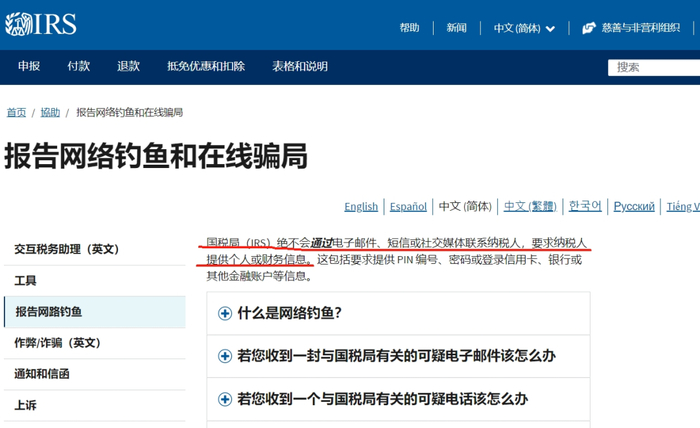The width and height of the screenshot is (700, 428).
Task: Open the 付款 navigation menu
Action: coord(79,66)
